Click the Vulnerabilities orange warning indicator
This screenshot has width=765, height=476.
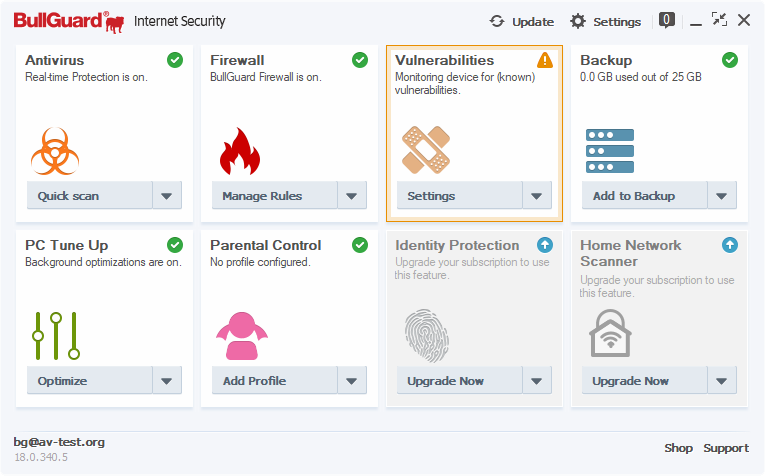545,60
